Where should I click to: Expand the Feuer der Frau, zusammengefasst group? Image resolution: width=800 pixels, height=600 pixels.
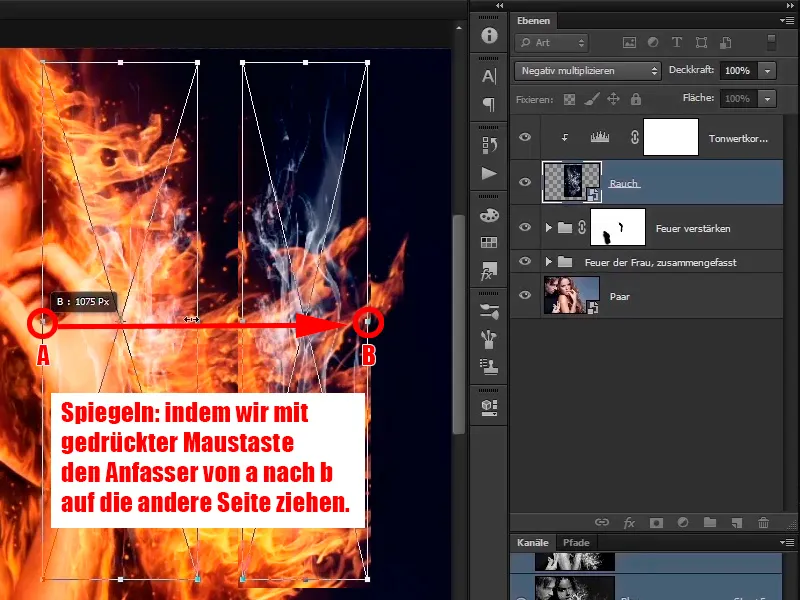pos(548,262)
